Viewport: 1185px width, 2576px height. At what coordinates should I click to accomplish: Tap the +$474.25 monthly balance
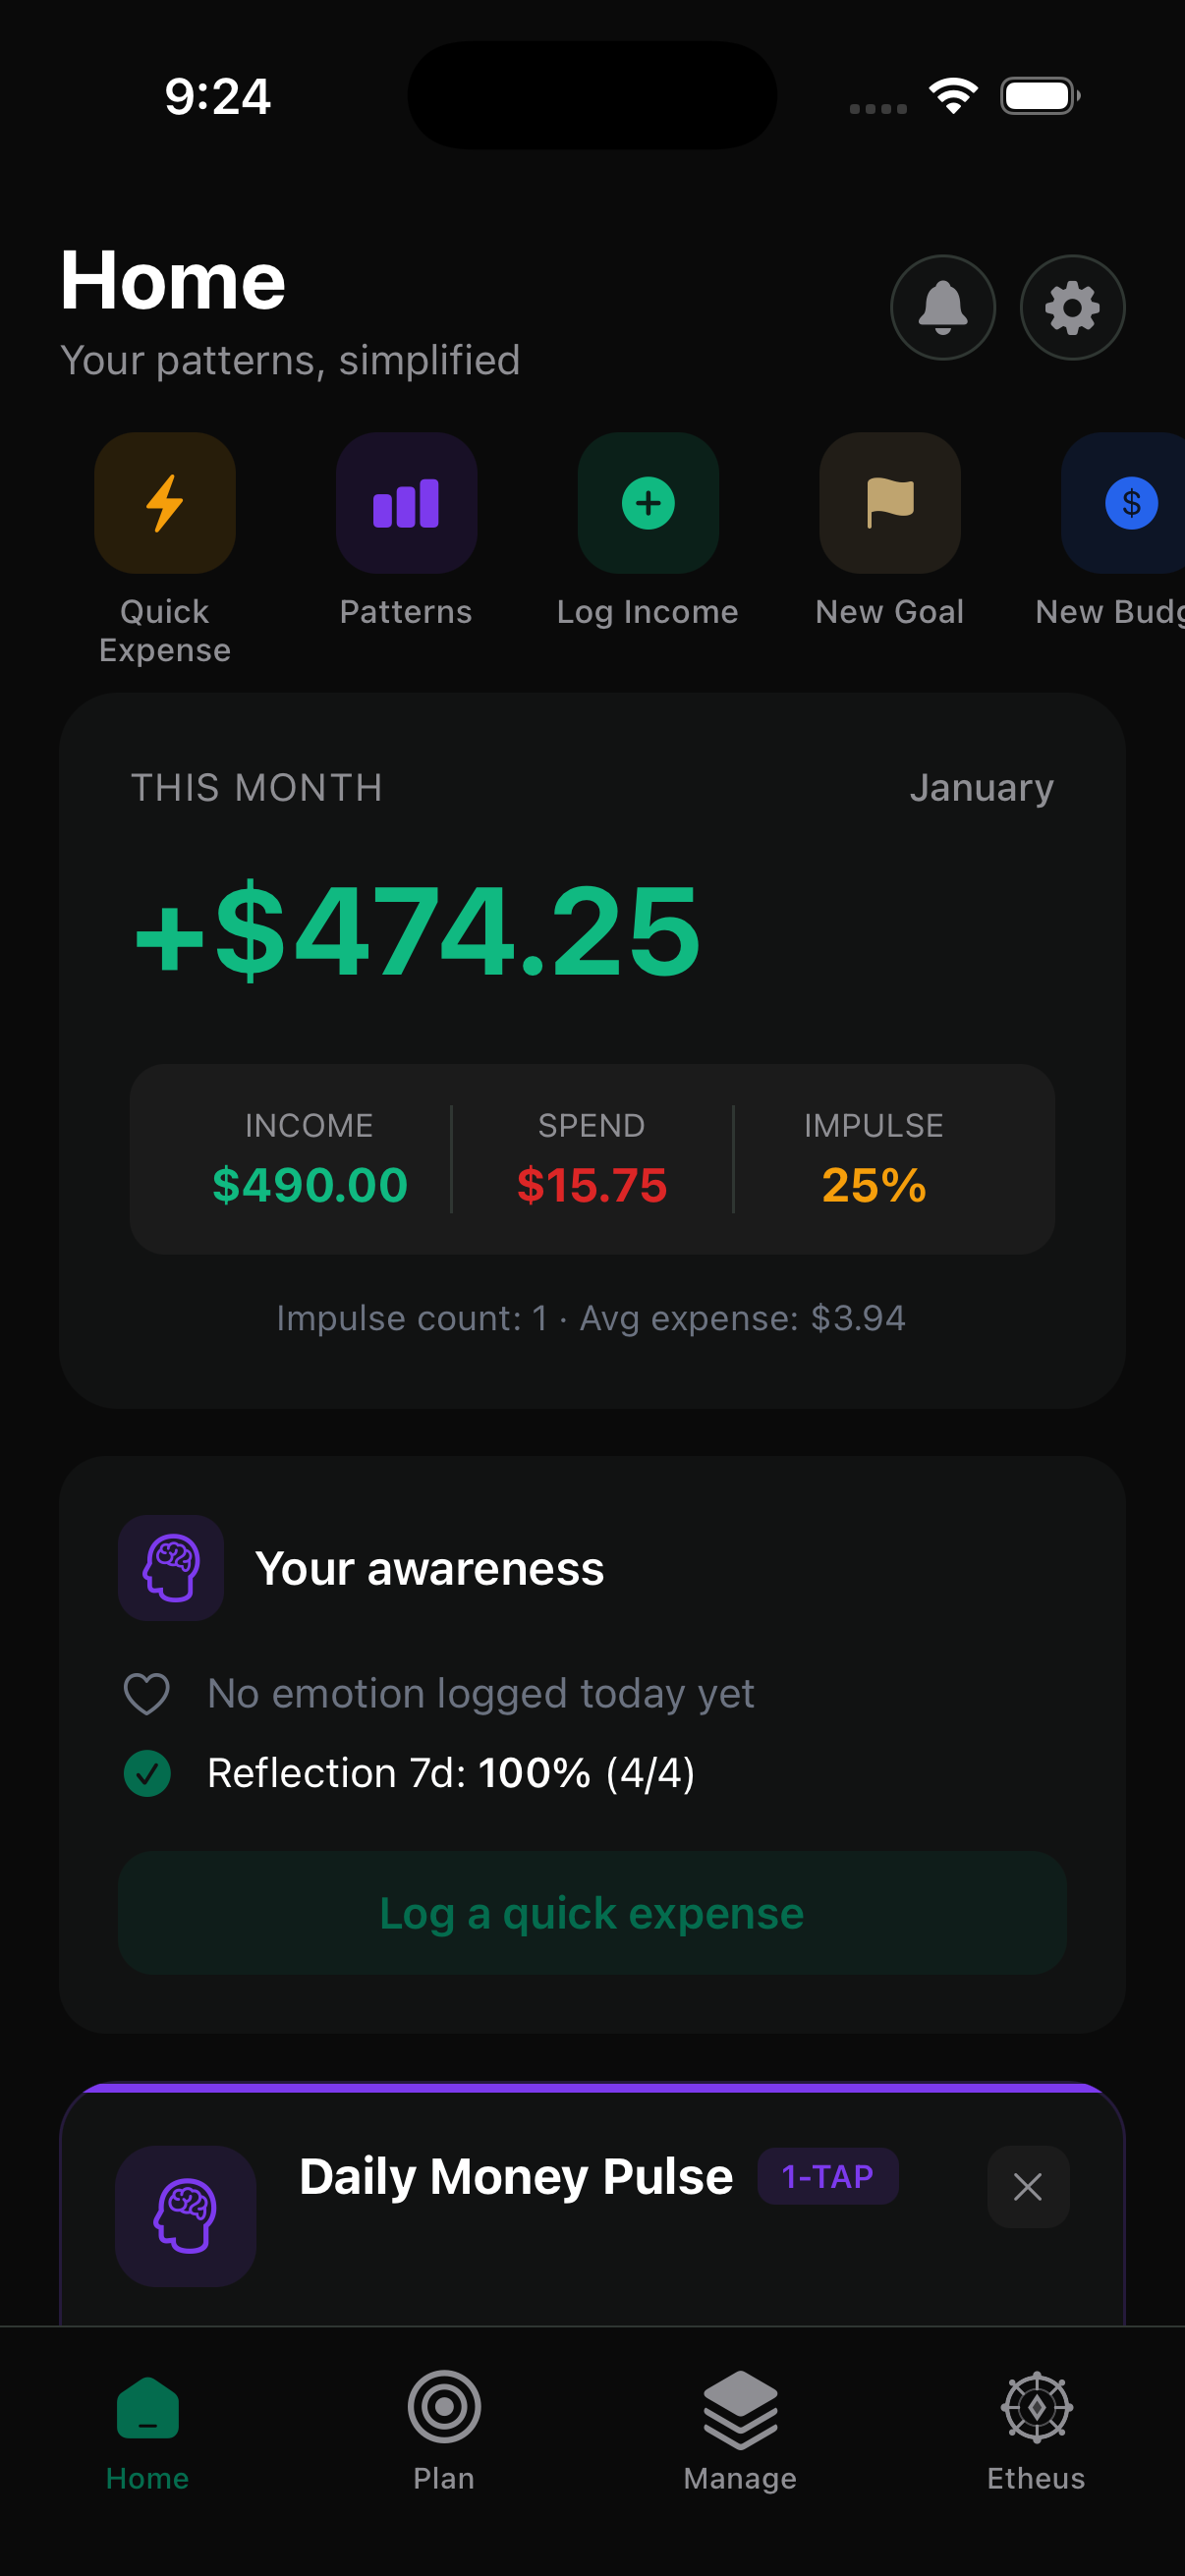418,931
